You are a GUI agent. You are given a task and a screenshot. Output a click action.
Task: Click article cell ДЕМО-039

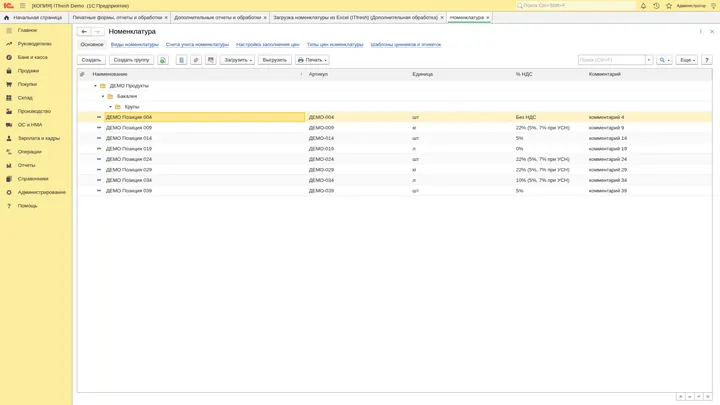(321, 191)
